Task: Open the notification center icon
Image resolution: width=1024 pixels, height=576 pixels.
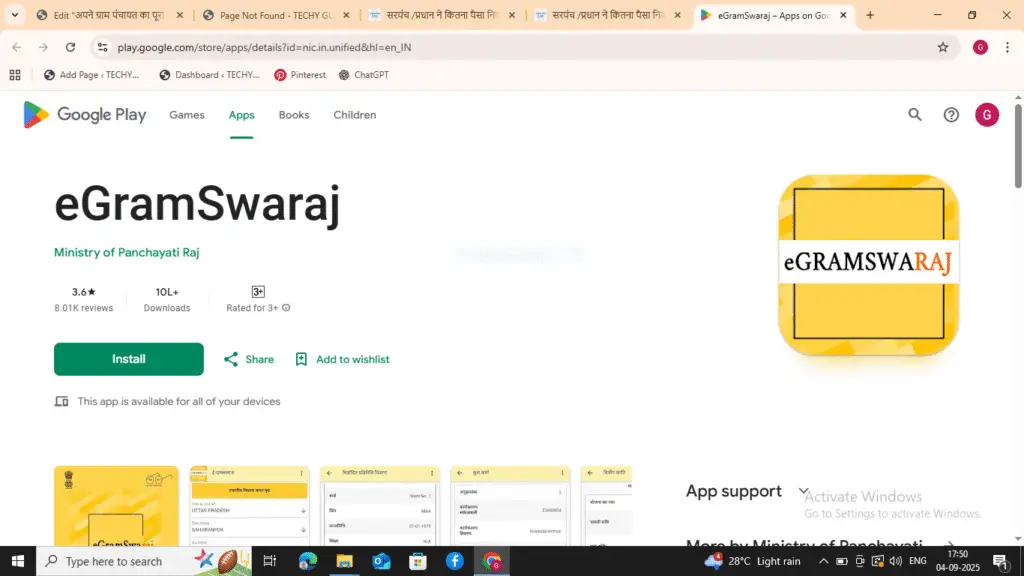Action: [x=1000, y=561]
